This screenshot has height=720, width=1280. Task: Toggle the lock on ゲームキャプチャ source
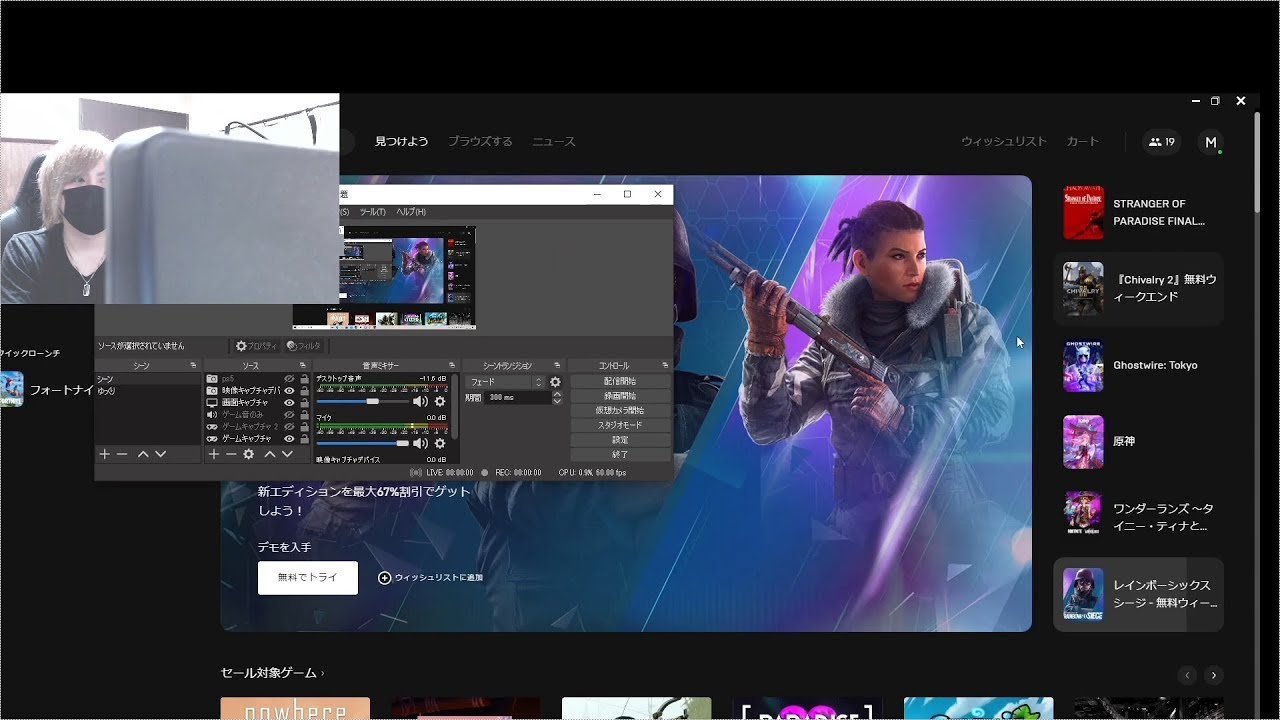tap(304, 439)
